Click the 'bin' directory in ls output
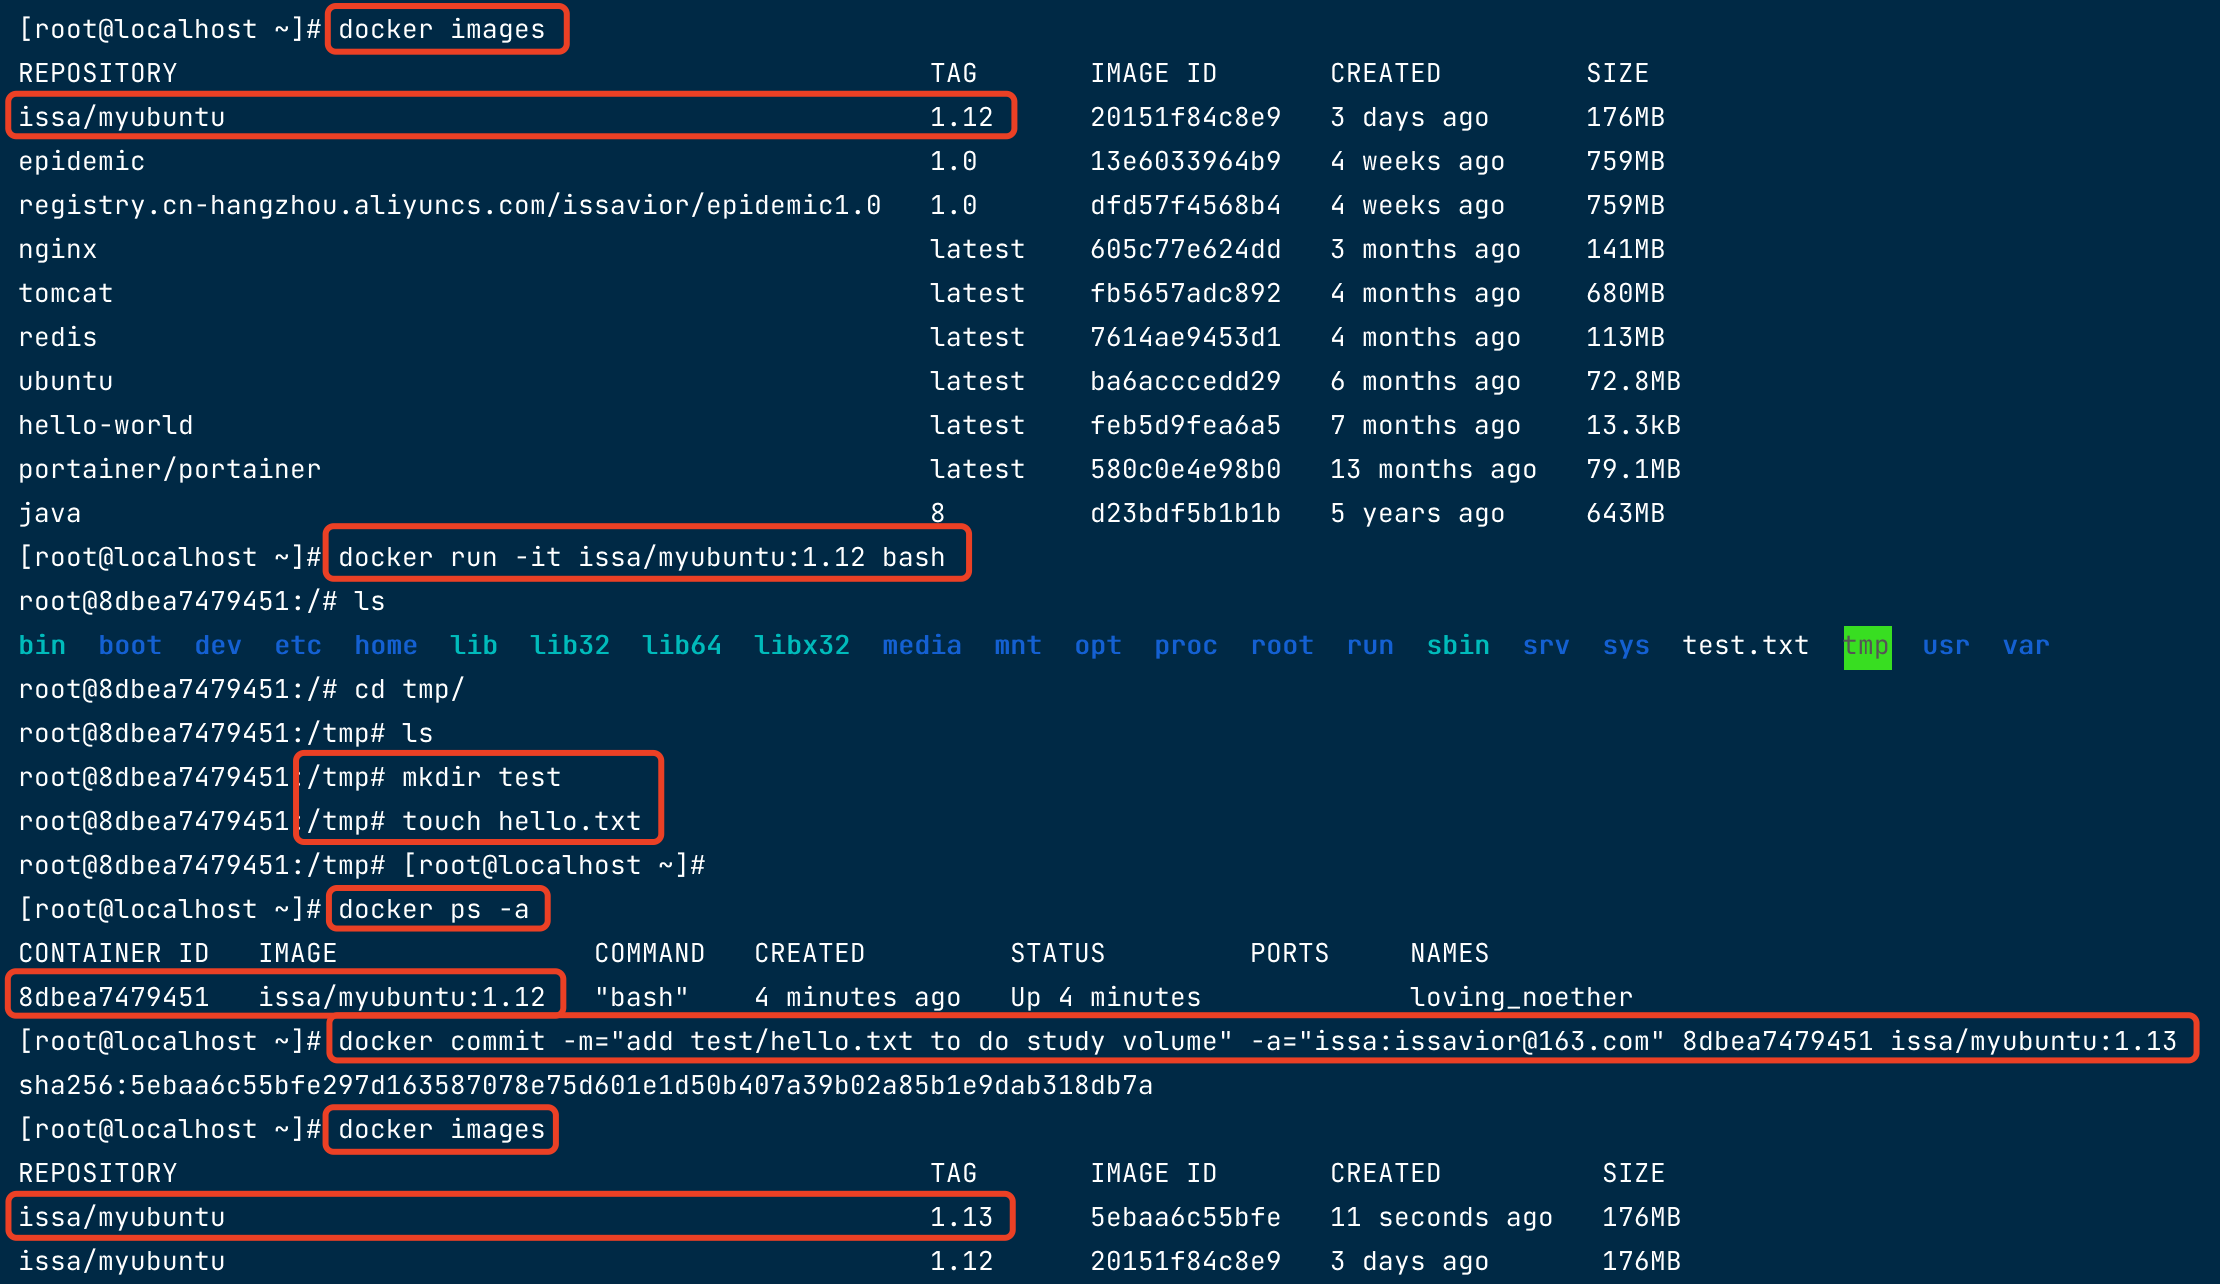Viewport: 2220px width, 1284px height. 42,645
